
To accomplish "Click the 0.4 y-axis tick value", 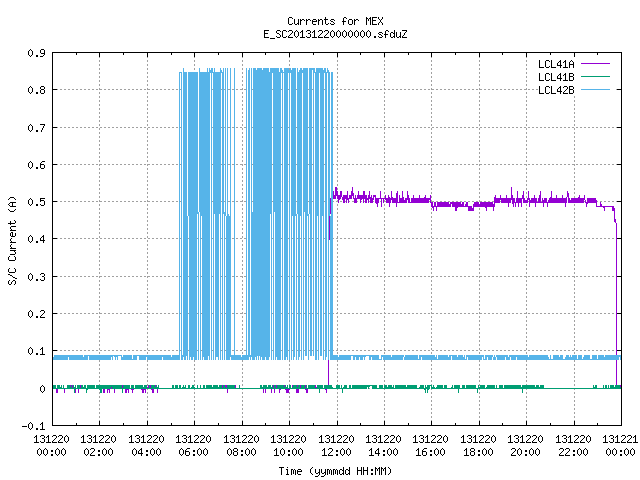I will pos(36,239).
